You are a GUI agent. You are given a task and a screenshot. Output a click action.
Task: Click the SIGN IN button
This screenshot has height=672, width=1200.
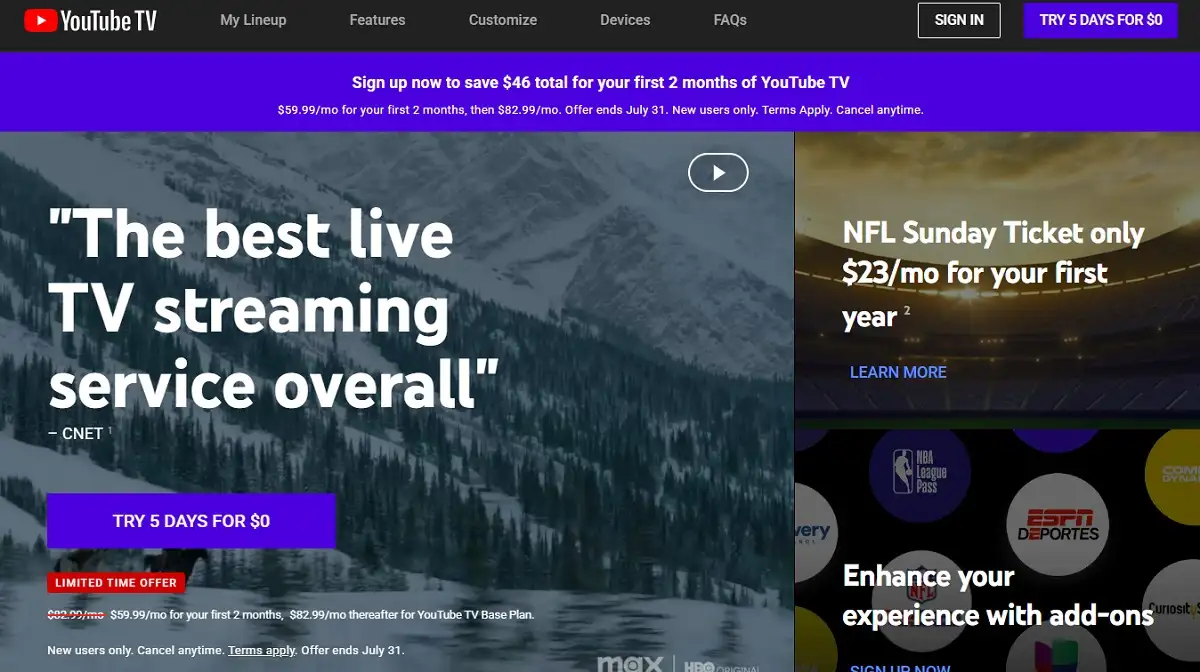pyautogui.click(x=959, y=20)
